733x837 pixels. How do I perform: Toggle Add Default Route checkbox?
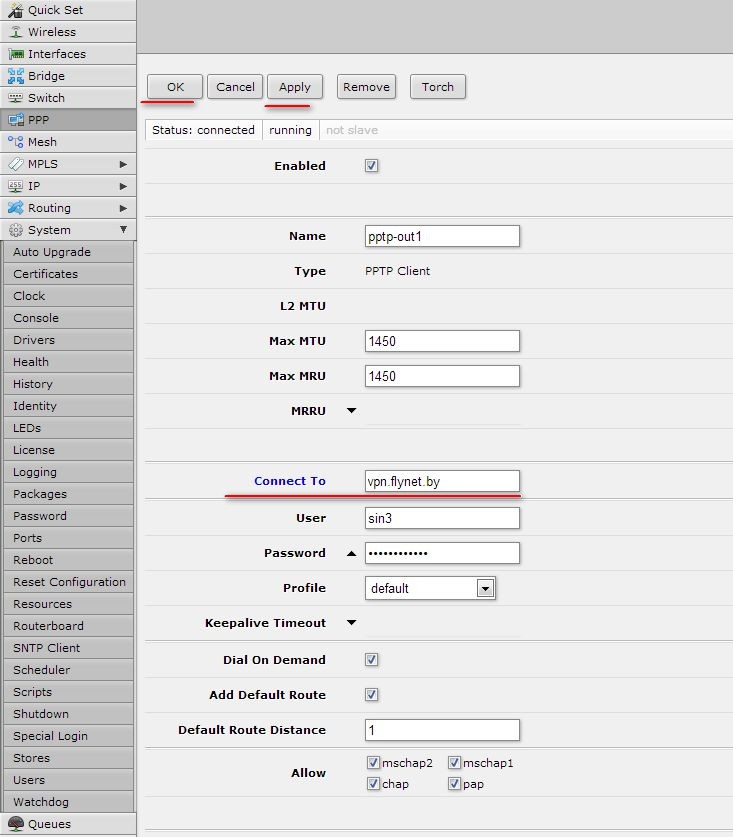[372, 694]
